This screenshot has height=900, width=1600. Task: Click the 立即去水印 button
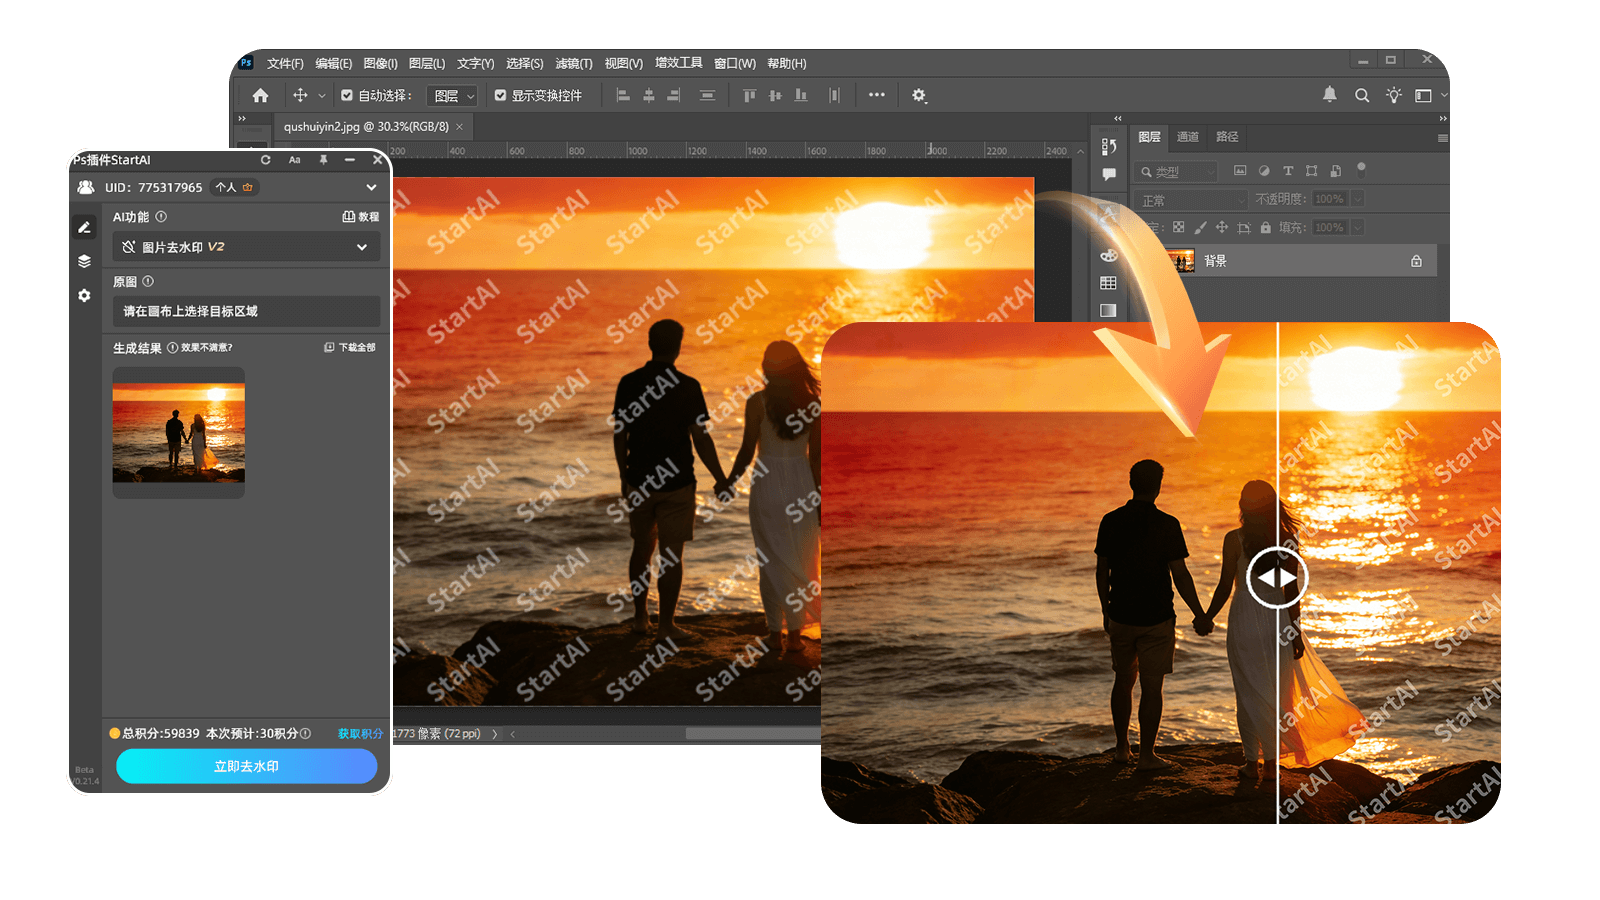click(x=246, y=766)
